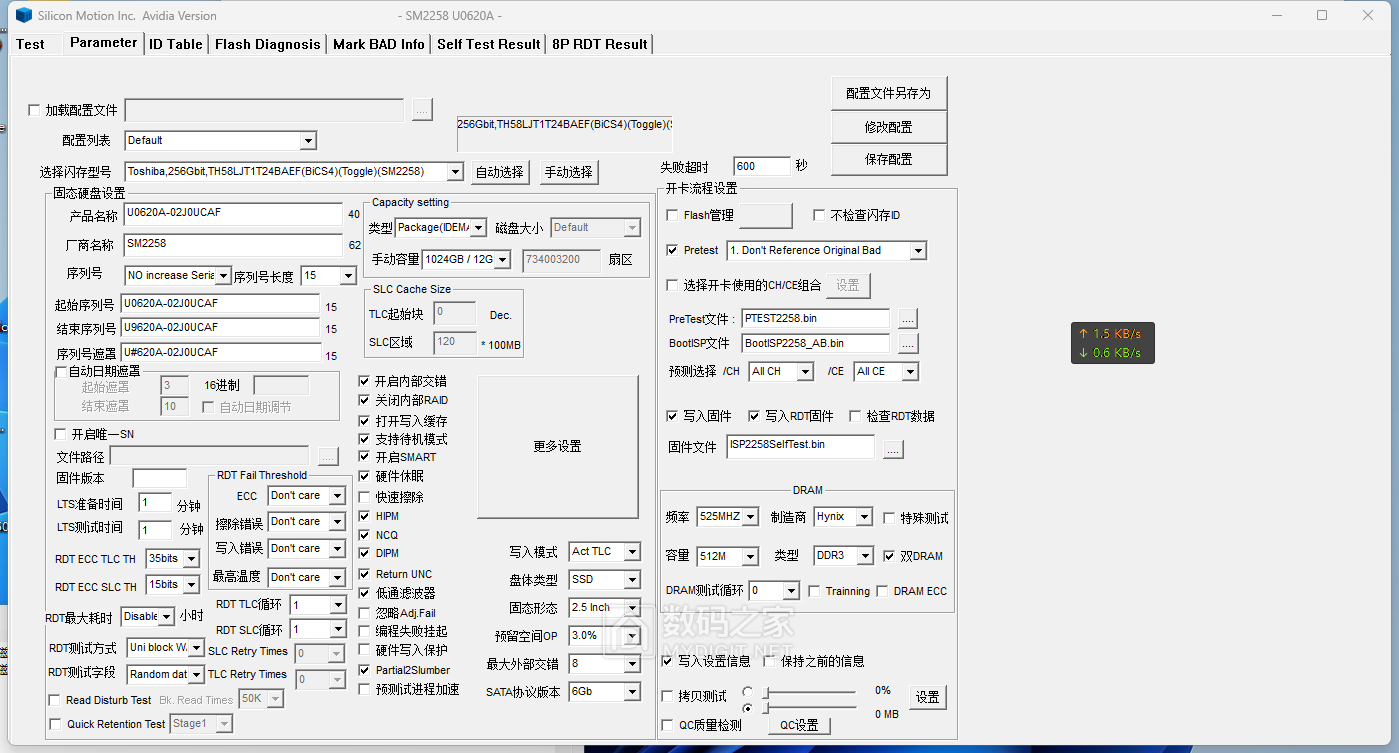Click the 保存配置 button
1399x753 pixels.
click(888, 160)
